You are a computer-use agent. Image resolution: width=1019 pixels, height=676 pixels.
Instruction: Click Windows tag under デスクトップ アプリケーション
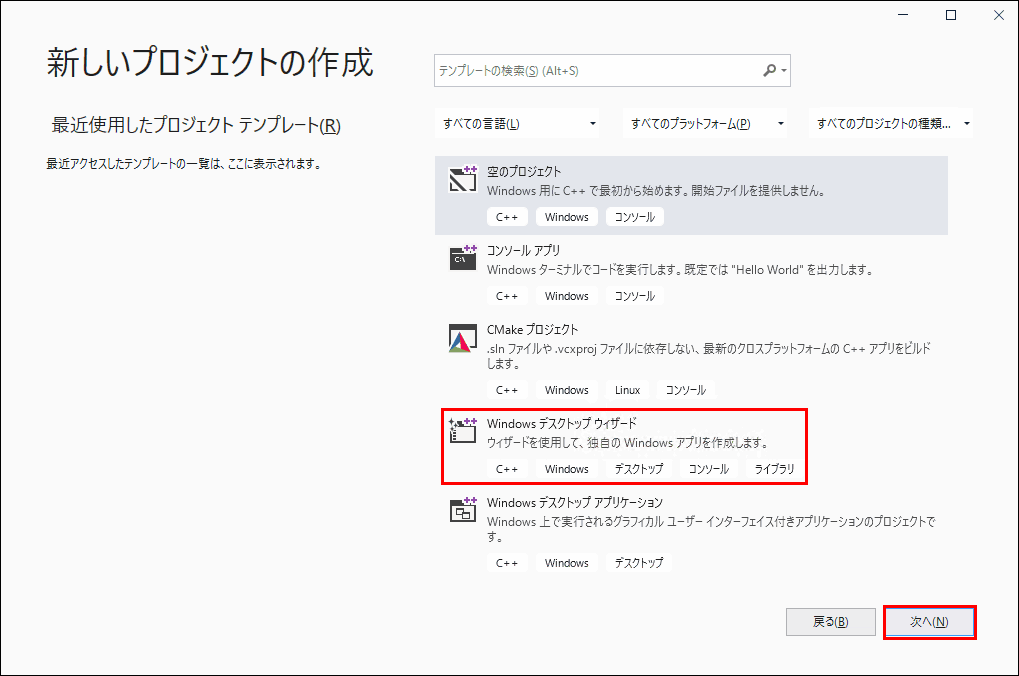(567, 563)
